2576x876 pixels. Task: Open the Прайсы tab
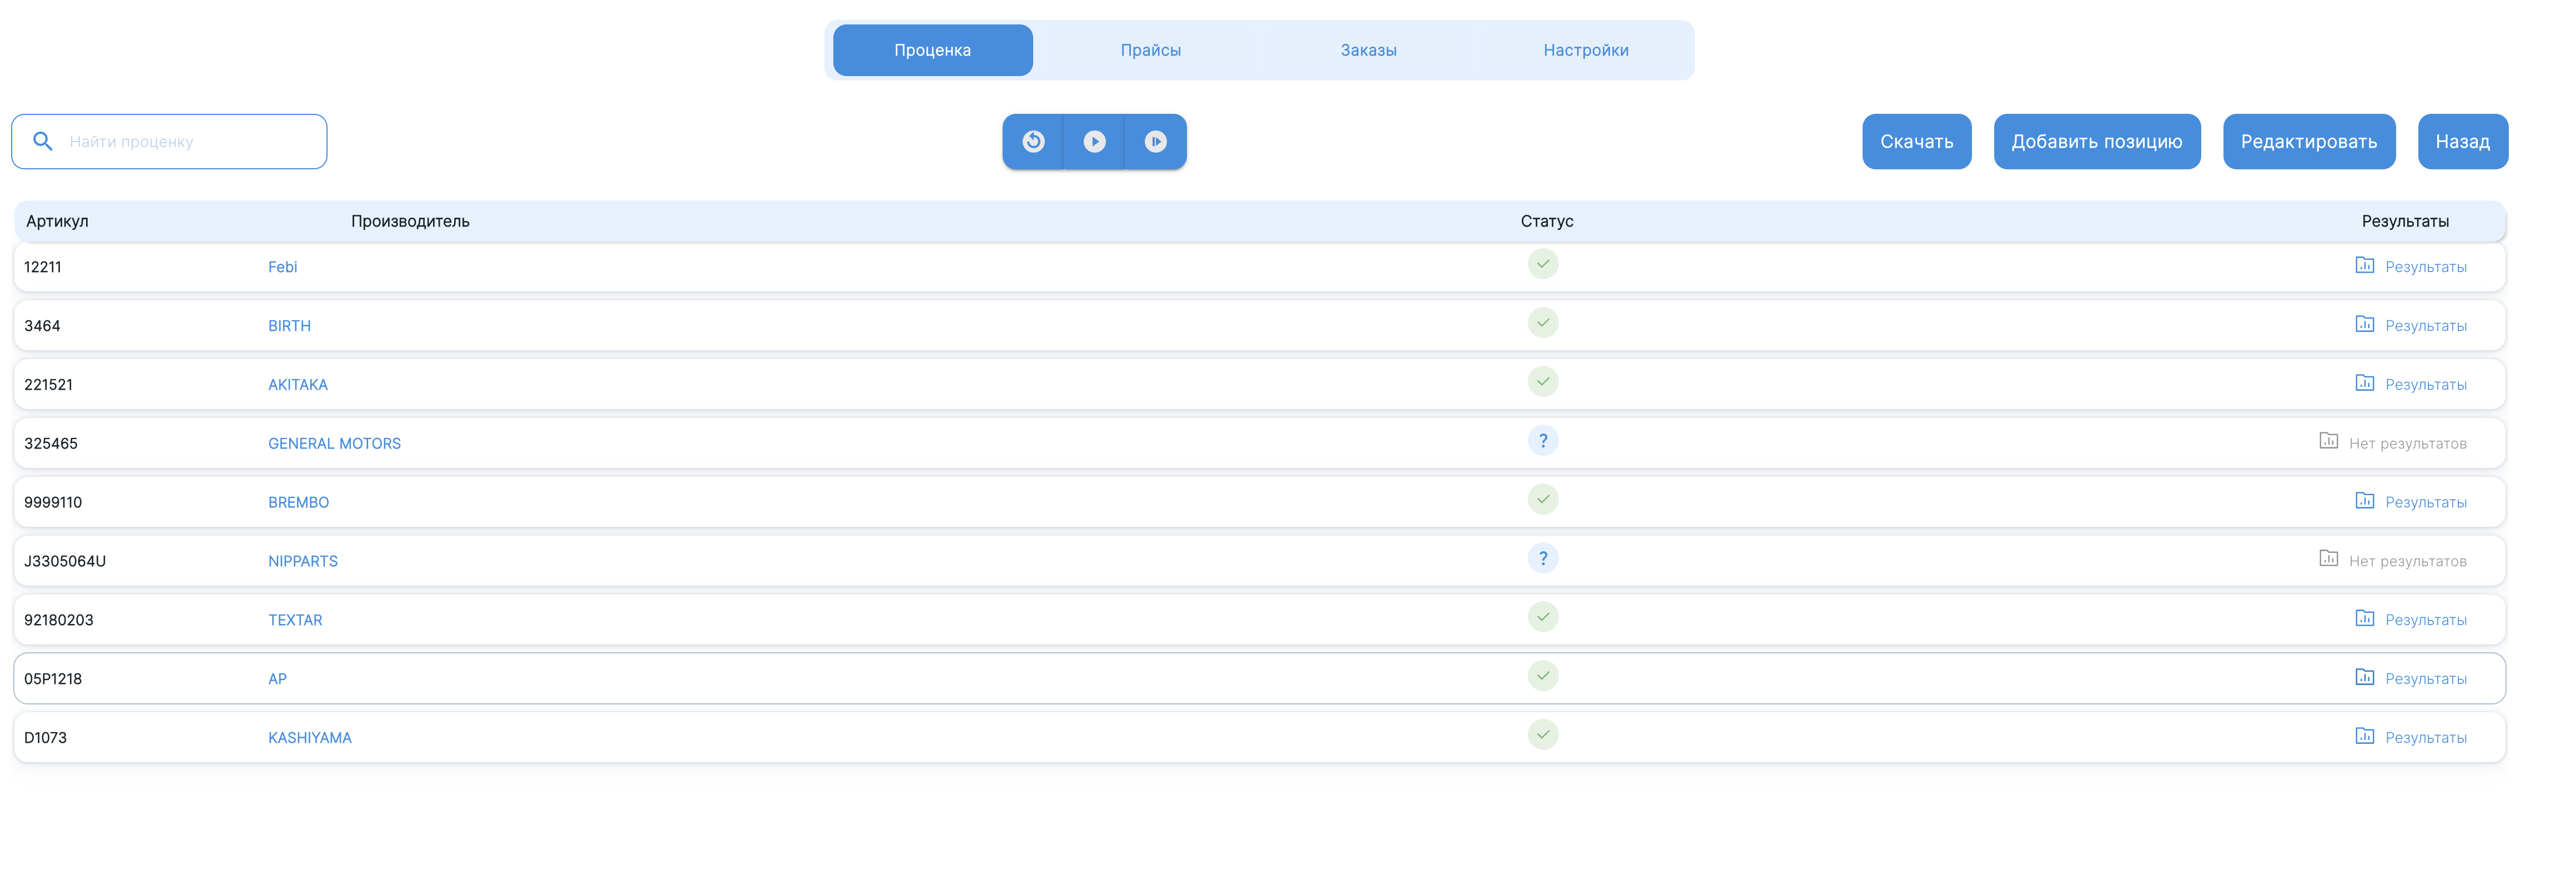[x=1150, y=50]
